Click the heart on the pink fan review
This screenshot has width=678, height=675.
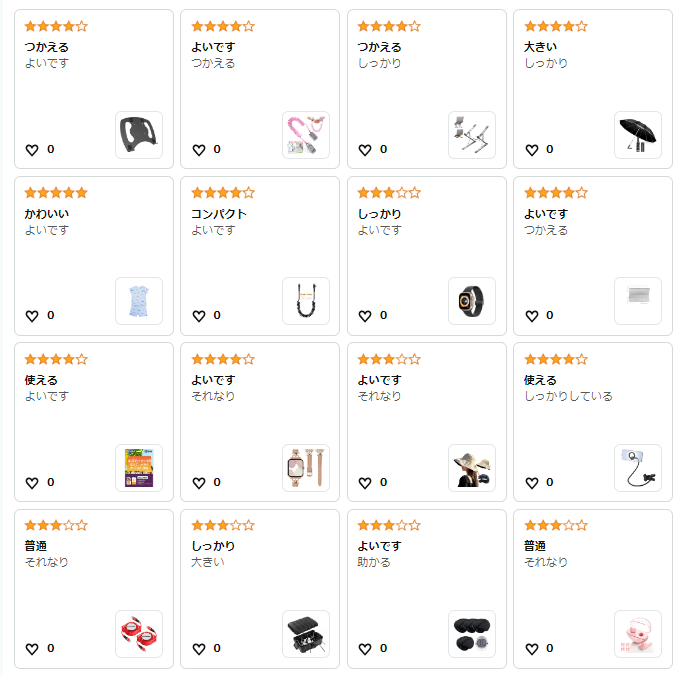point(531,649)
